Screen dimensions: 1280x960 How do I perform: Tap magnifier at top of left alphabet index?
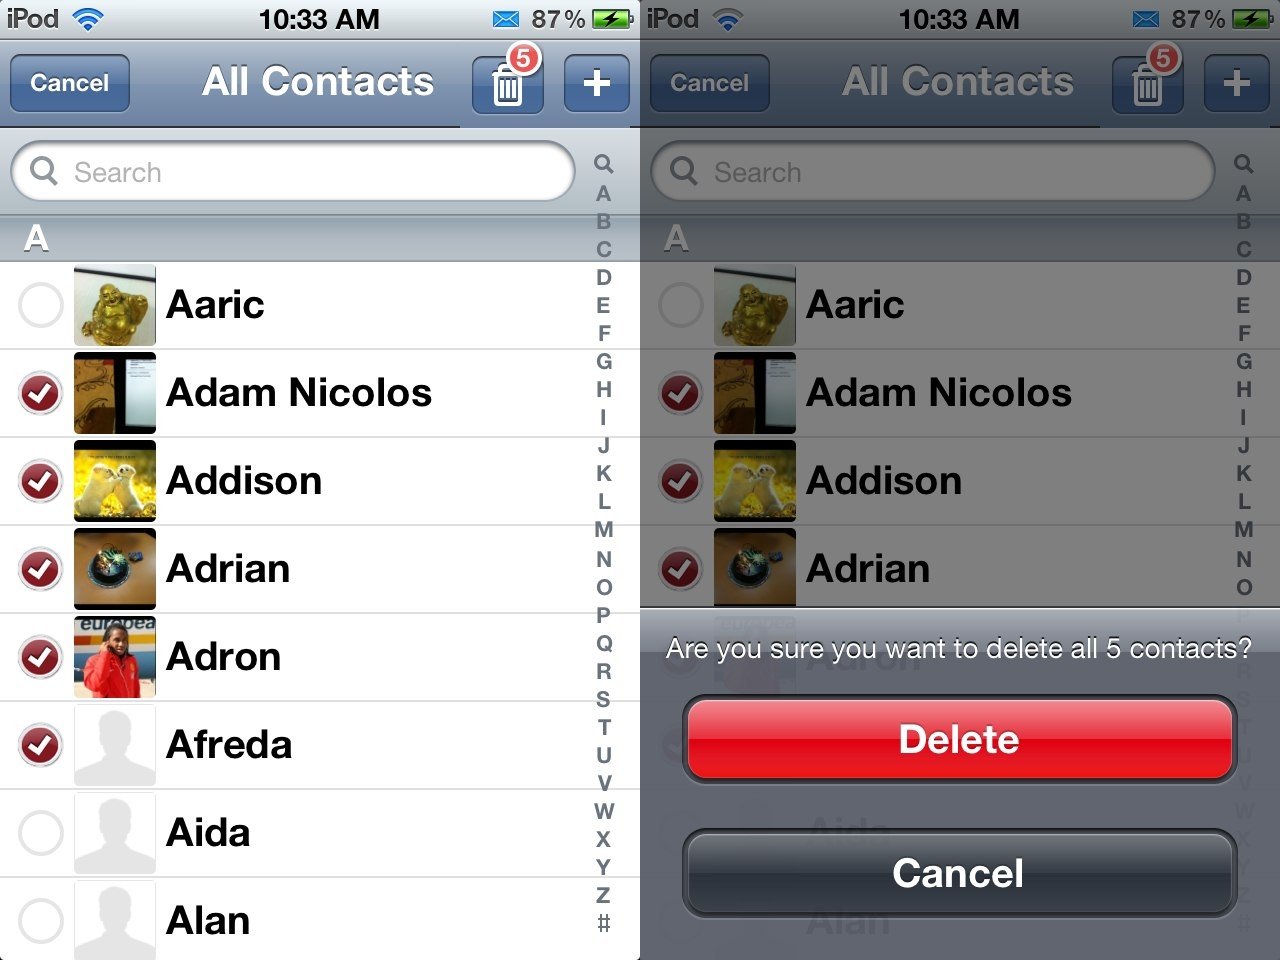[603, 164]
